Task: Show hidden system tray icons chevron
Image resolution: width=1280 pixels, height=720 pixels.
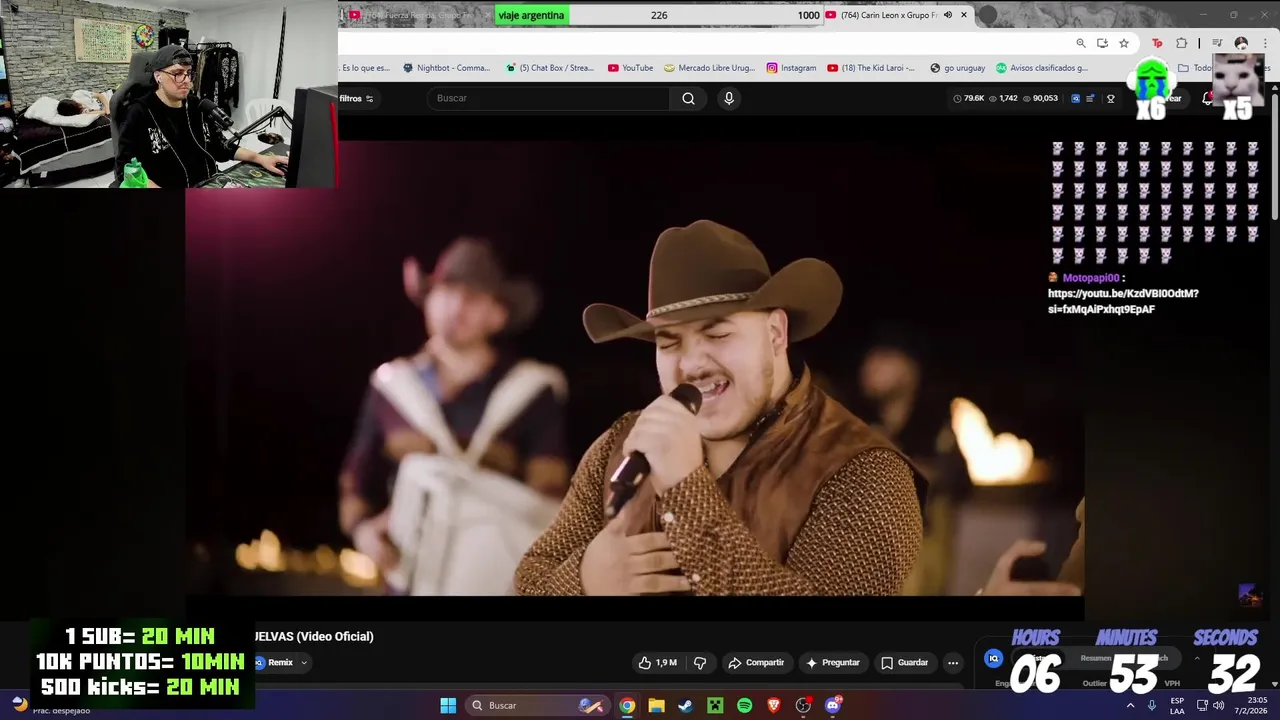Action: (x=1131, y=705)
